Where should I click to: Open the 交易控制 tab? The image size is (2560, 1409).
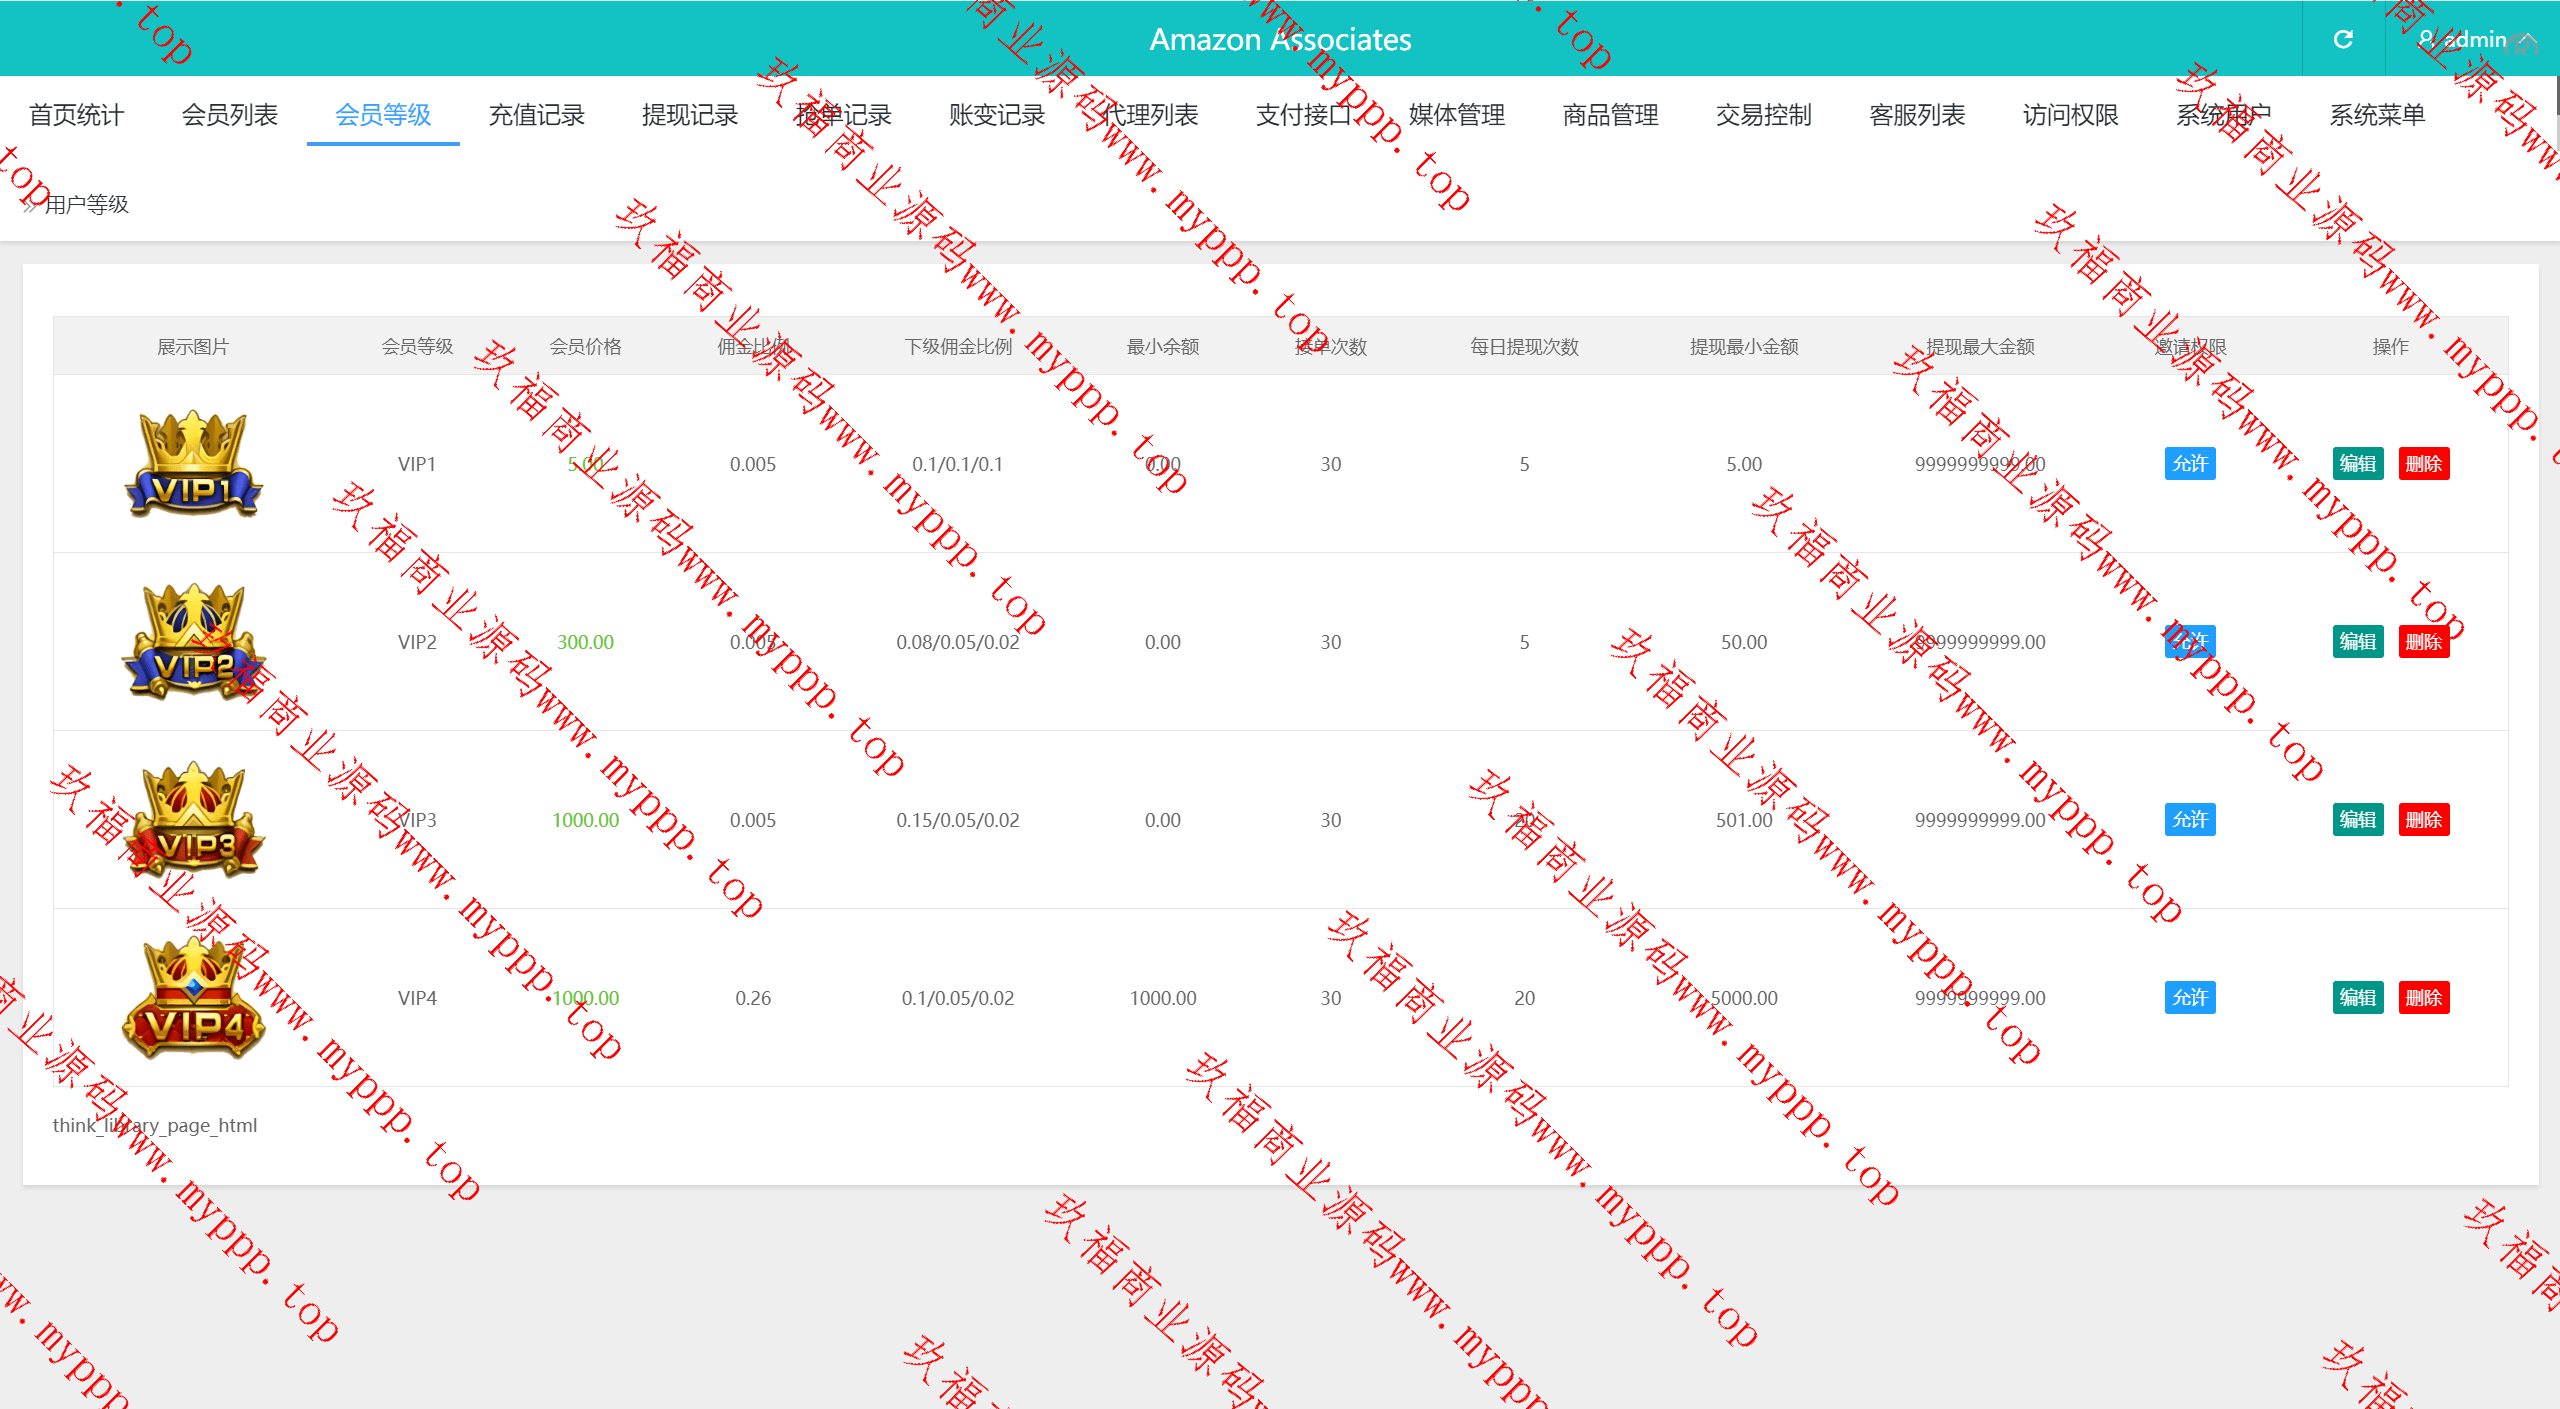click(1763, 115)
